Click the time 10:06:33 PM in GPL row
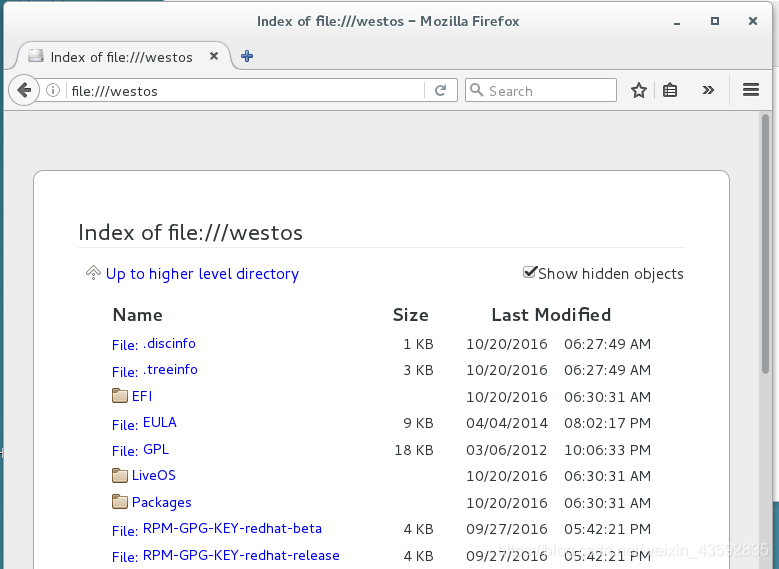Image resolution: width=779 pixels, height=569 pixels. tap(607, 450)
